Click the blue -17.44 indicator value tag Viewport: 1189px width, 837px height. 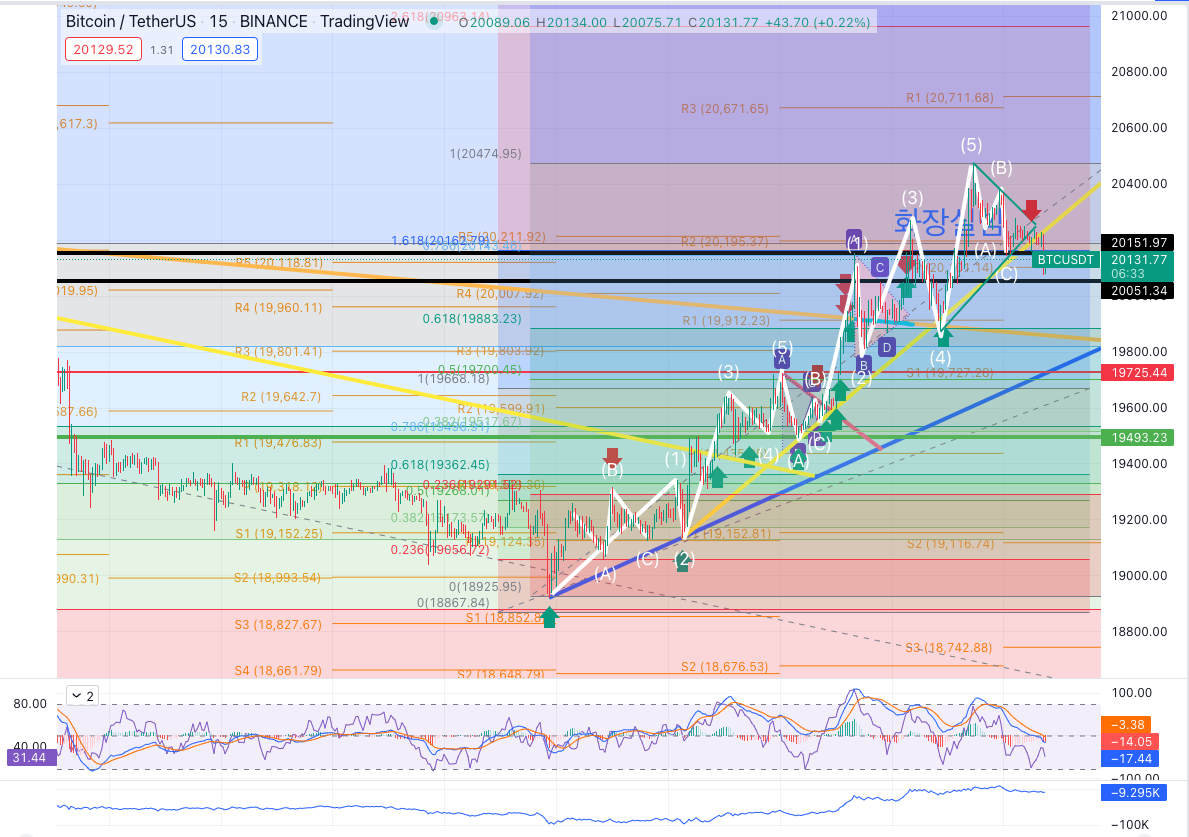pyautogui.click(x=1130, y=758)
